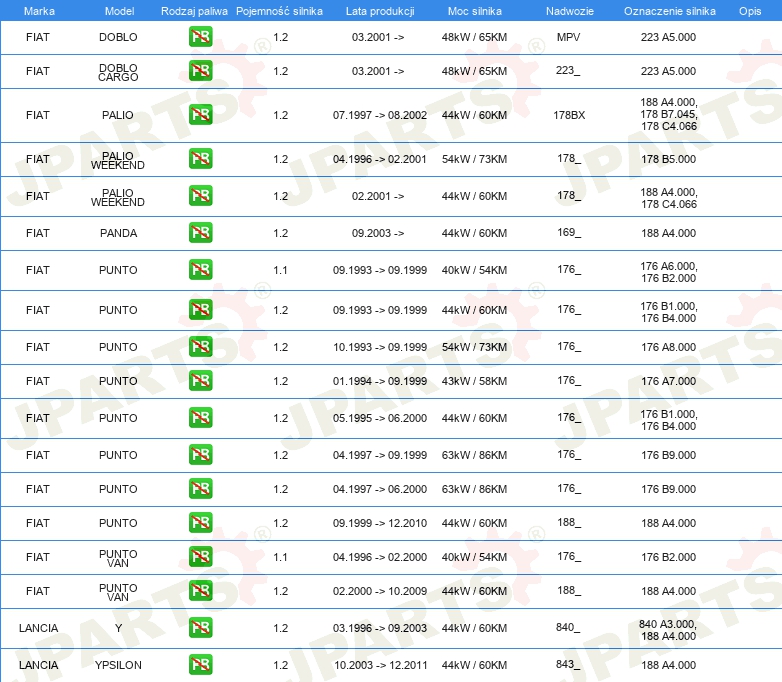Click the MPV body type cell
Image resolution: width=782 pixels, height=682 pixels.
click(x=569, y=37)
